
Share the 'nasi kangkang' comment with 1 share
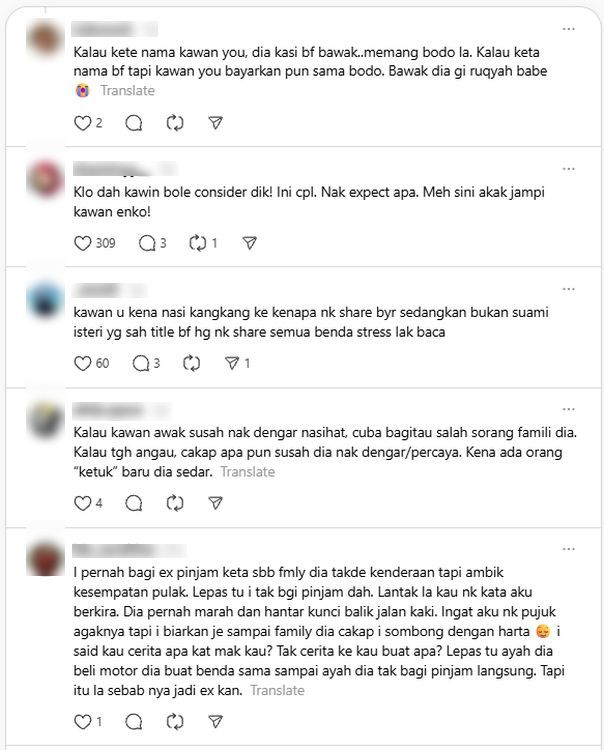[232, 364]
